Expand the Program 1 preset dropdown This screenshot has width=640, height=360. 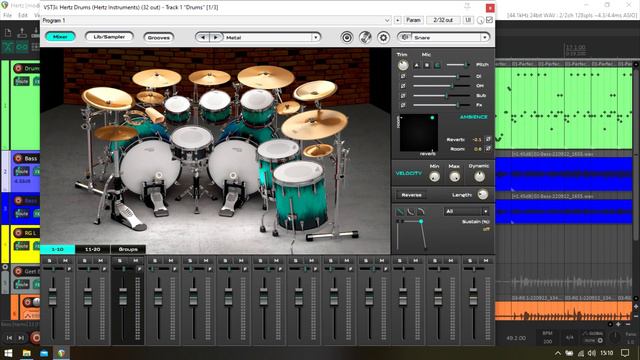(x=387, y=20)
